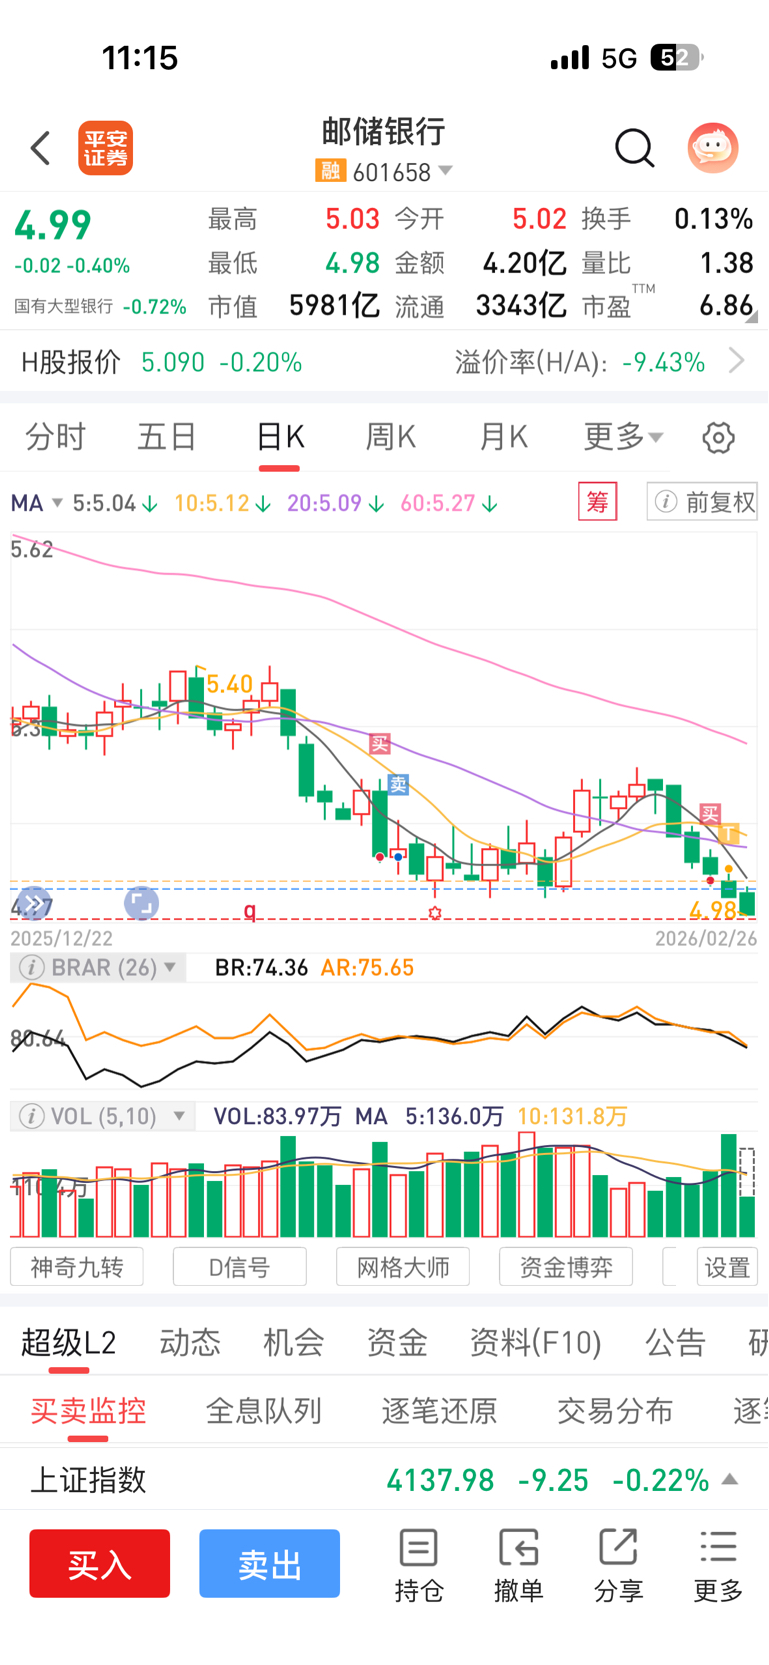Image resolution: width=769 pixels, height=1665 pixels.
Task: Open the 资金 tab
Action: coord(397,1342)
